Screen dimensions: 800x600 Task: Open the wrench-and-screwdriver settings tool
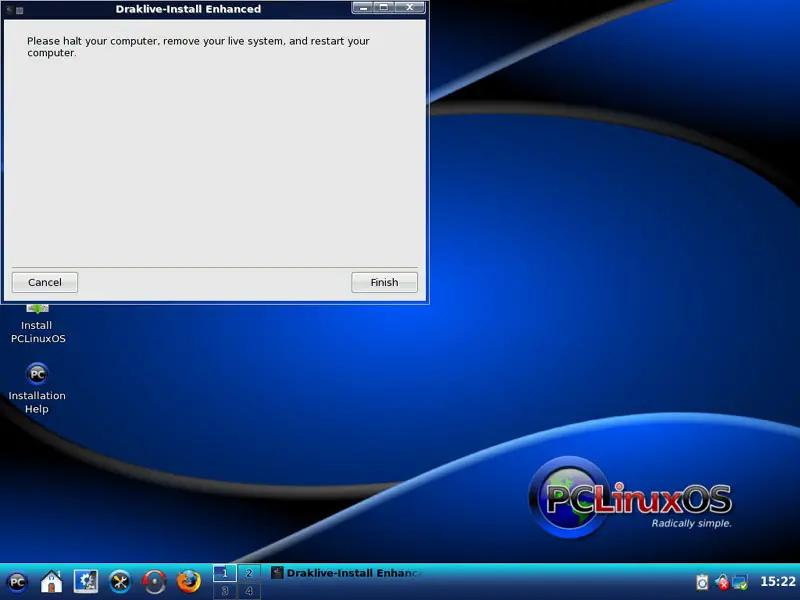pos(120,581)
